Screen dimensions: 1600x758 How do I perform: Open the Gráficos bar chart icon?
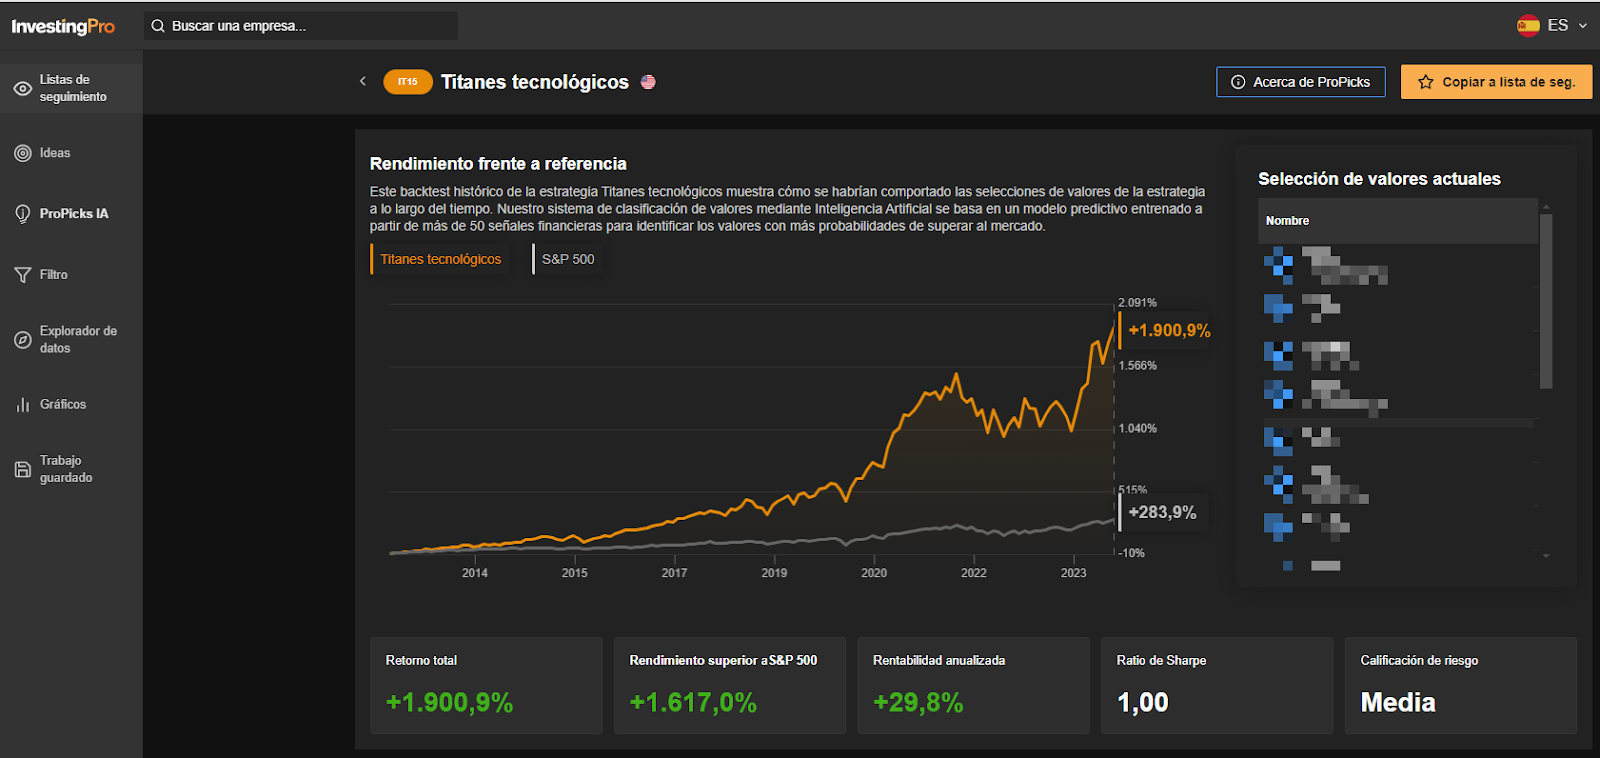(x=23, y=405)
